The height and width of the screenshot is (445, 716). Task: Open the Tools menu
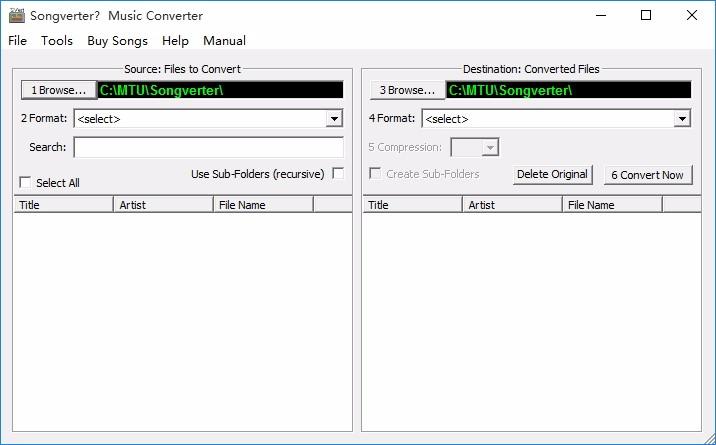57,41
